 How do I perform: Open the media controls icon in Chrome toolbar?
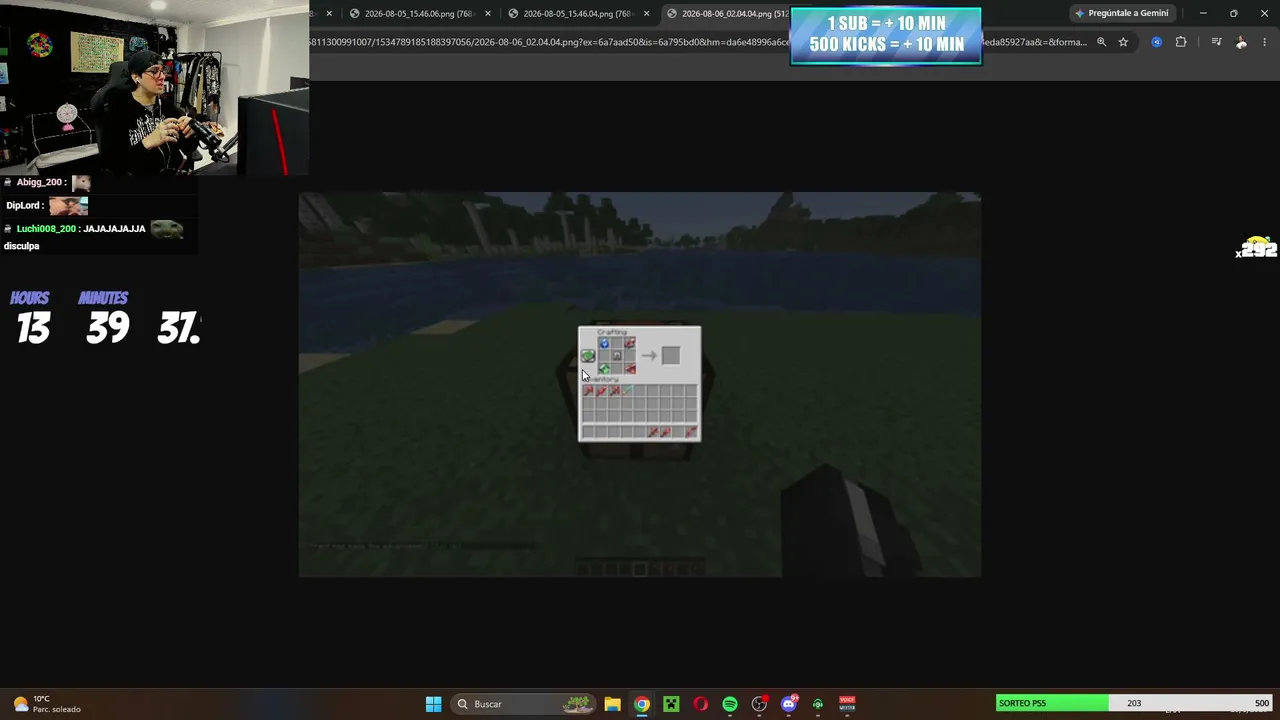[x=1216, y=42]
